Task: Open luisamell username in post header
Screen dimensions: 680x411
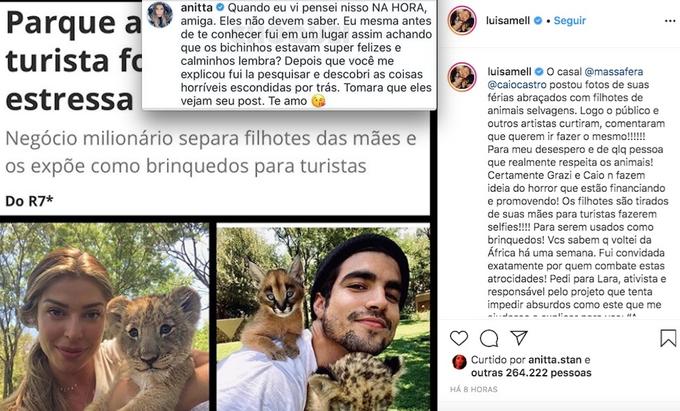Action: tap(508, 20)
